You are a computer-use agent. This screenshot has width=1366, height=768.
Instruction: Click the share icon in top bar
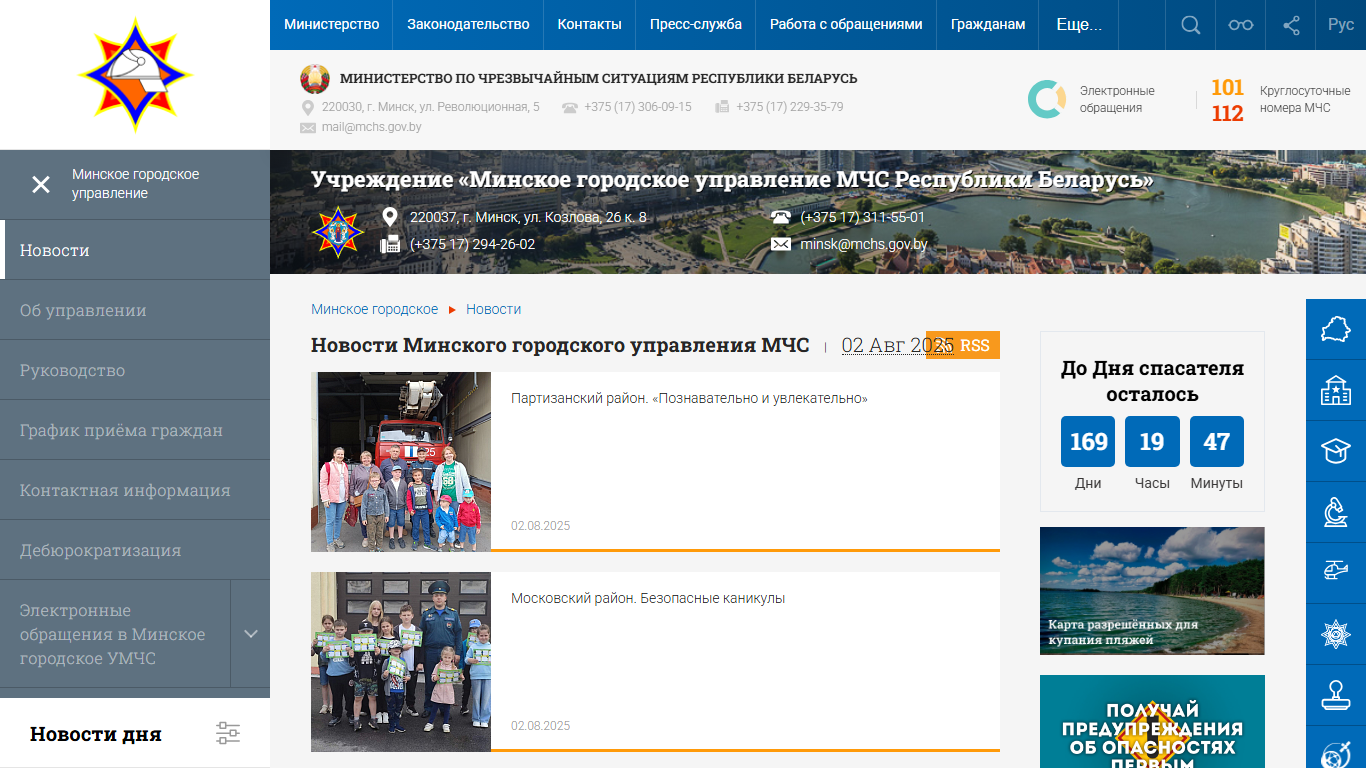tap(1291, 25)
